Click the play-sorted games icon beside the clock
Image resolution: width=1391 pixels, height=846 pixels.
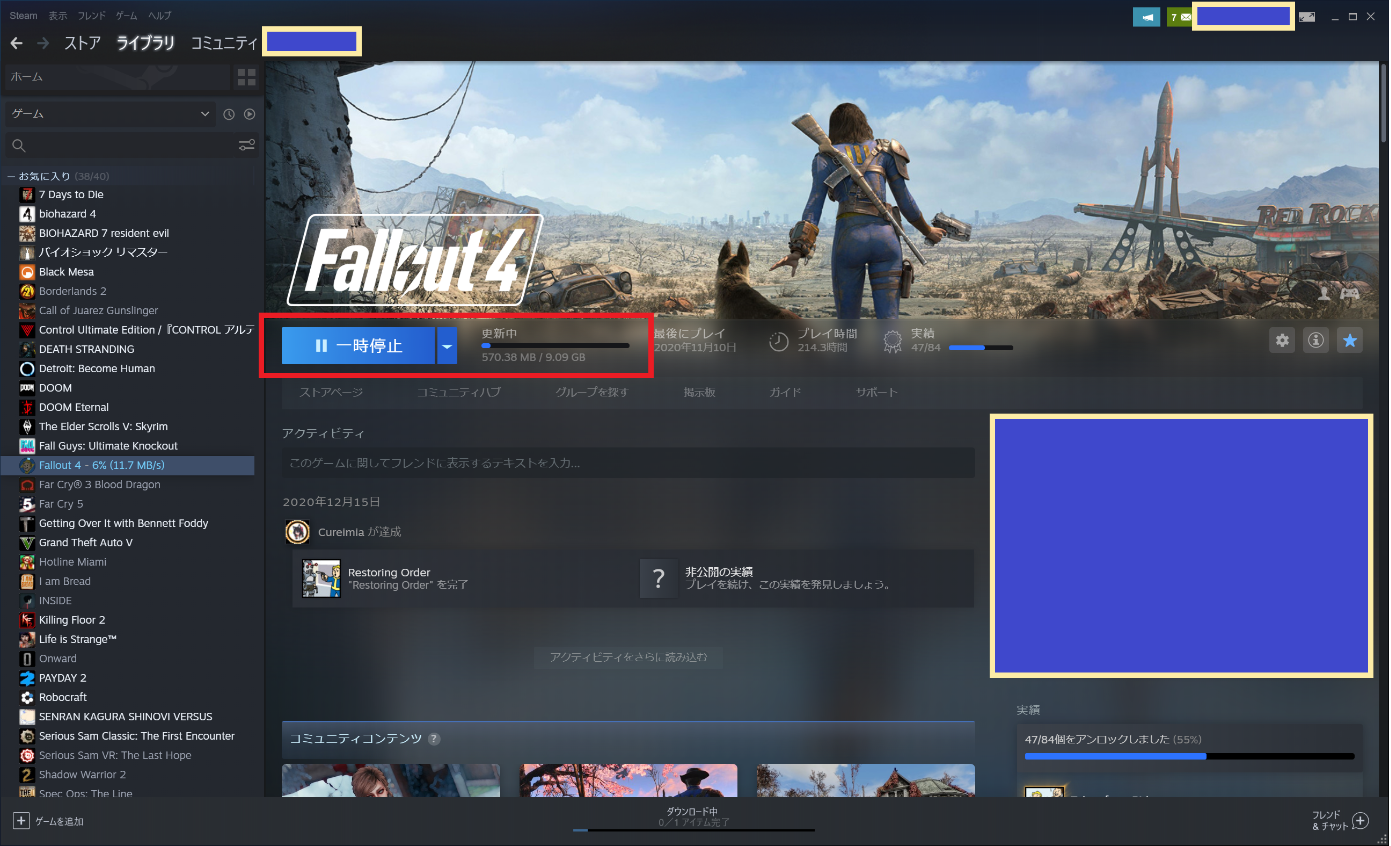tap(250, 113)
